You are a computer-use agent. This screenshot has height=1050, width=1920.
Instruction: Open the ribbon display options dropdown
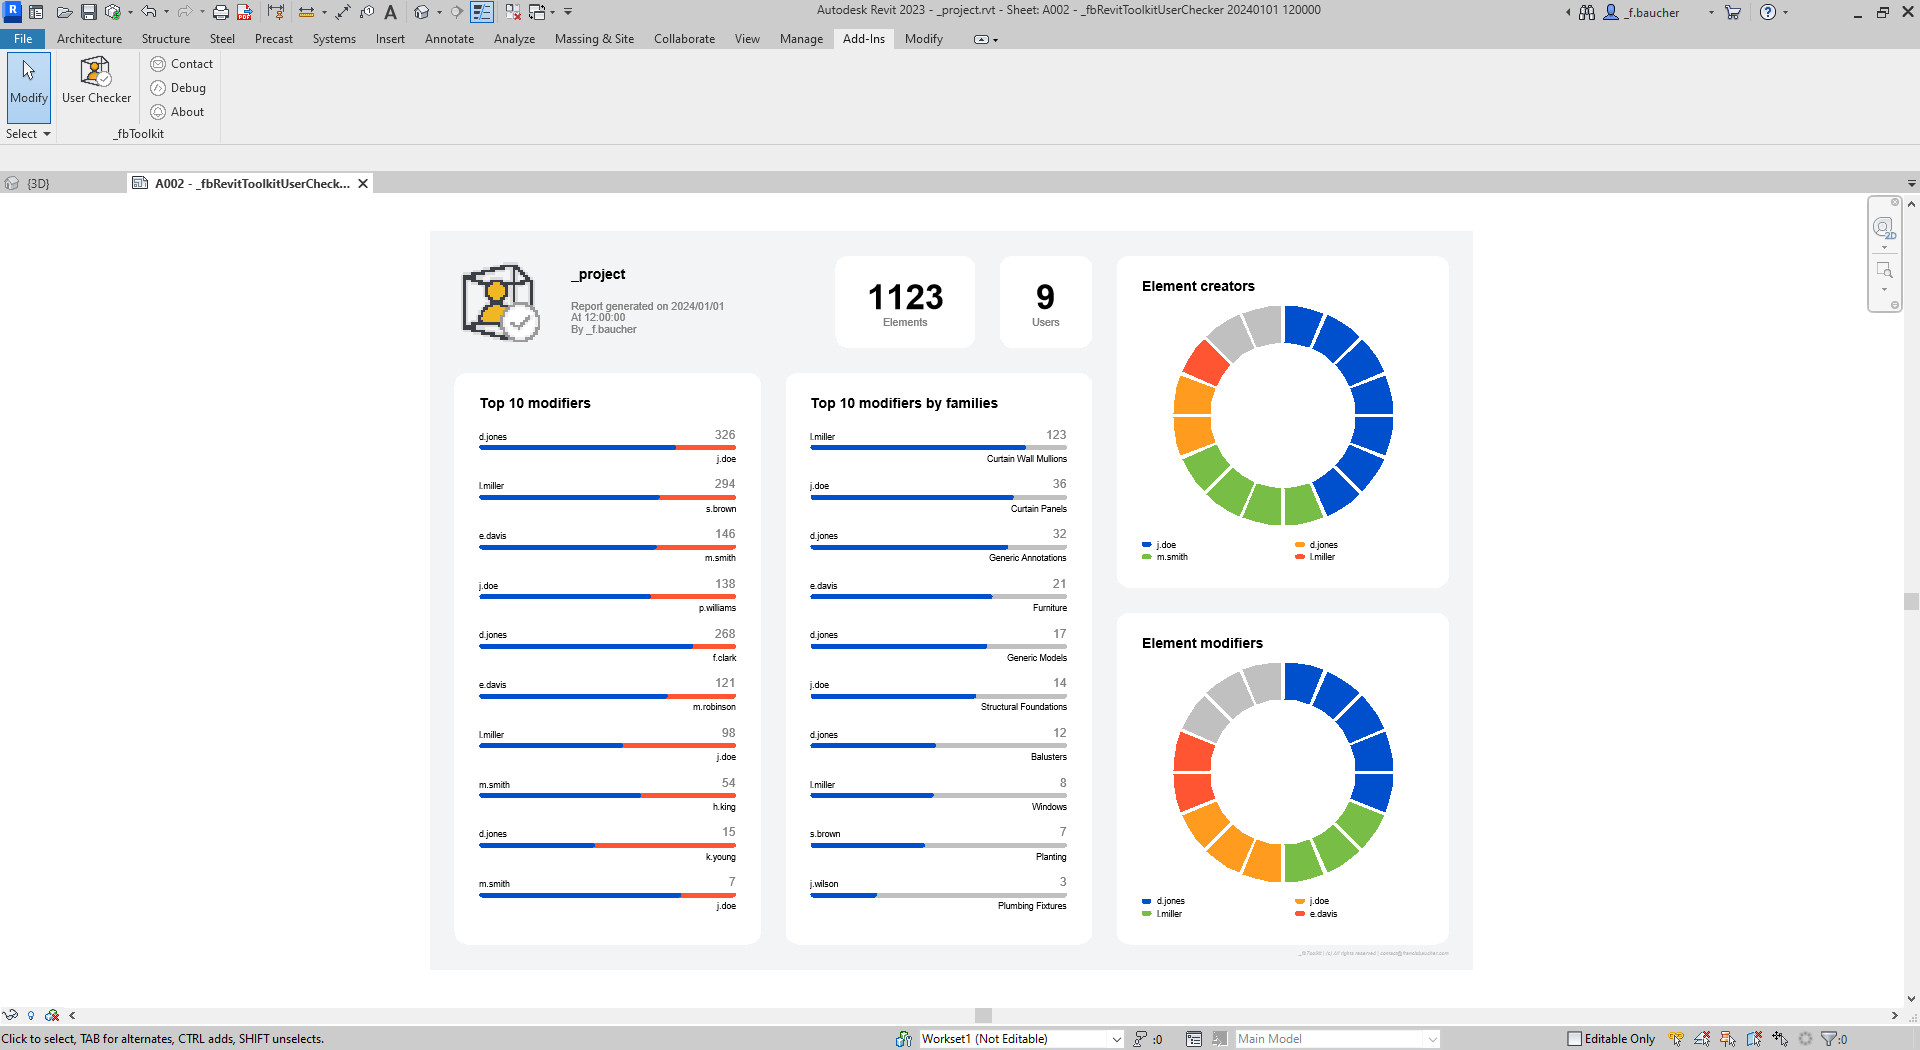986,40
